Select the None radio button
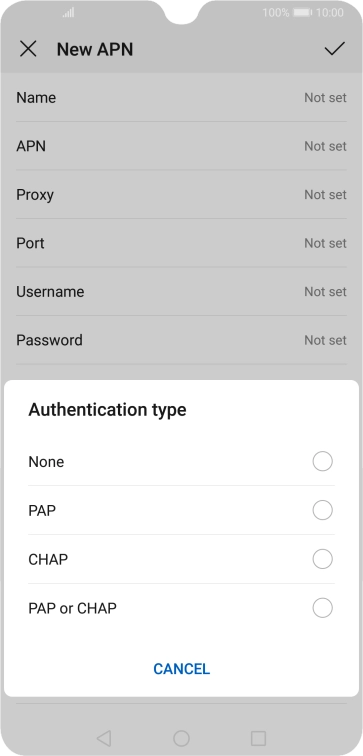Viewport: 363px width, 756px height. coord(323,461)
